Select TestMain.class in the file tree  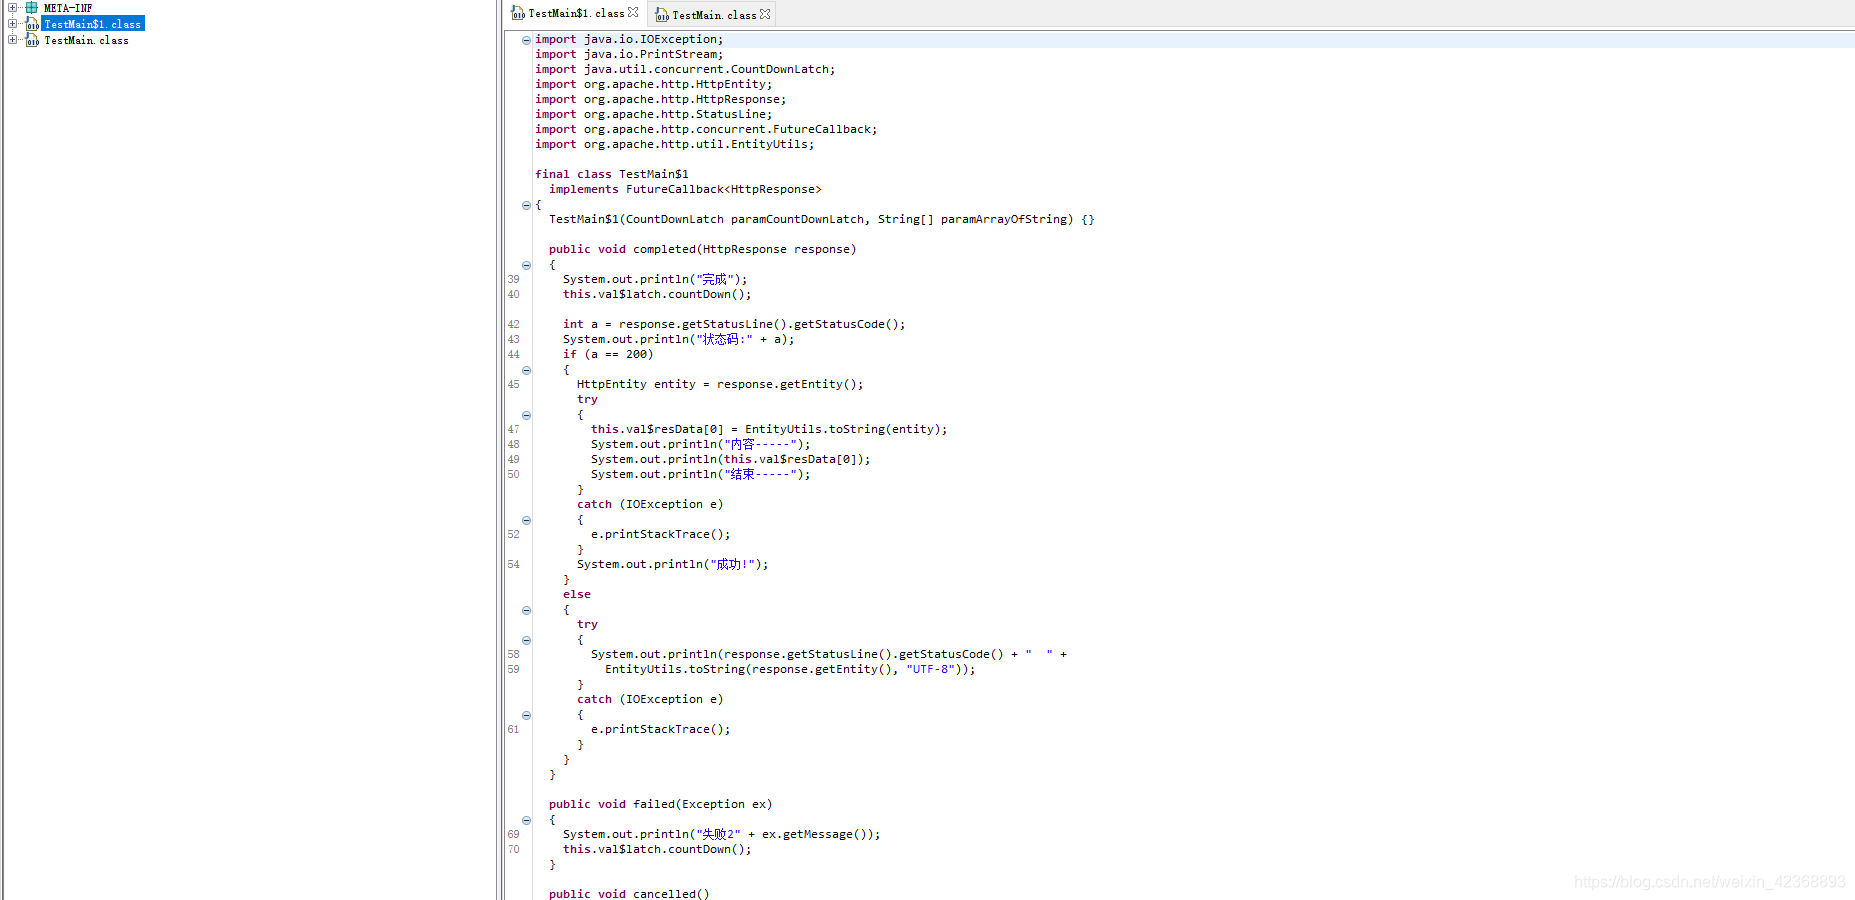(86, 40)
